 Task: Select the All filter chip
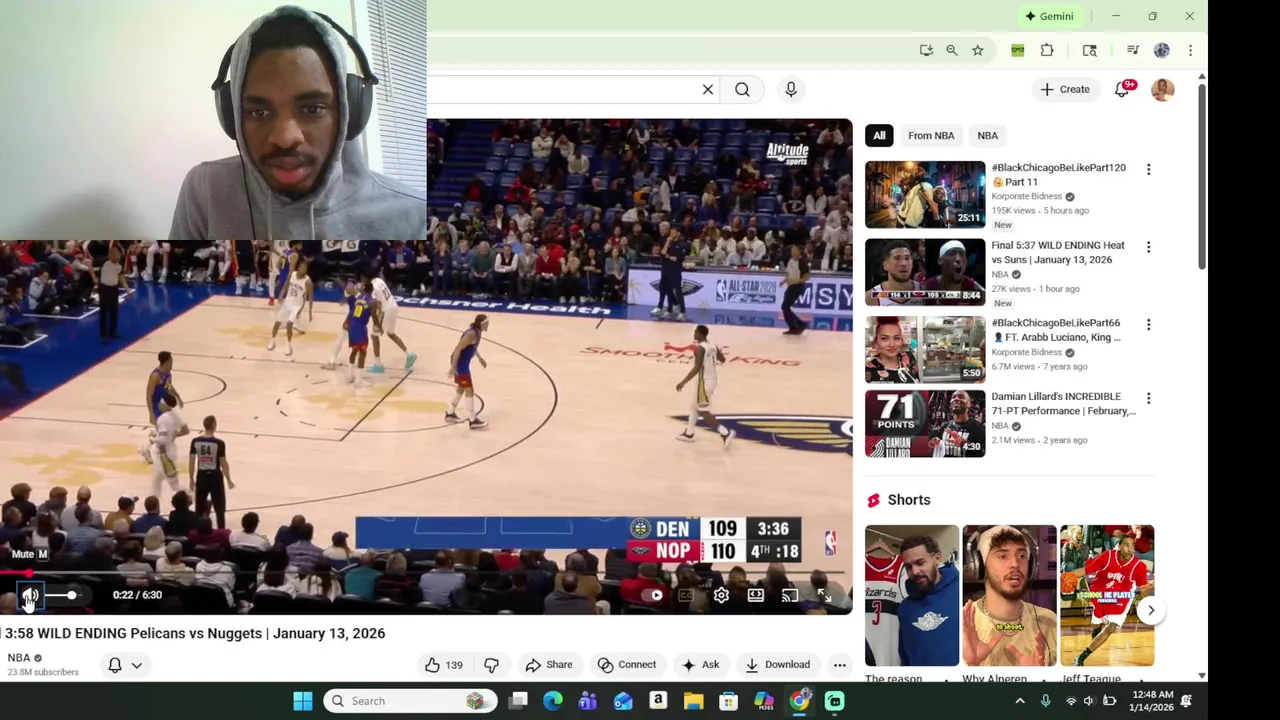pos(879,135)
